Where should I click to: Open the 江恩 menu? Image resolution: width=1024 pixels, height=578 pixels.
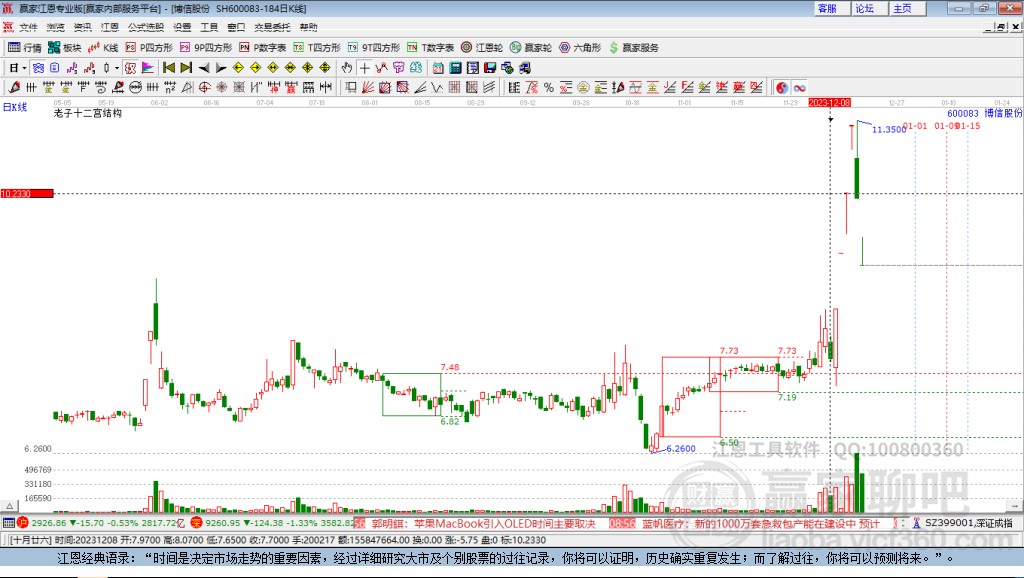110,27
